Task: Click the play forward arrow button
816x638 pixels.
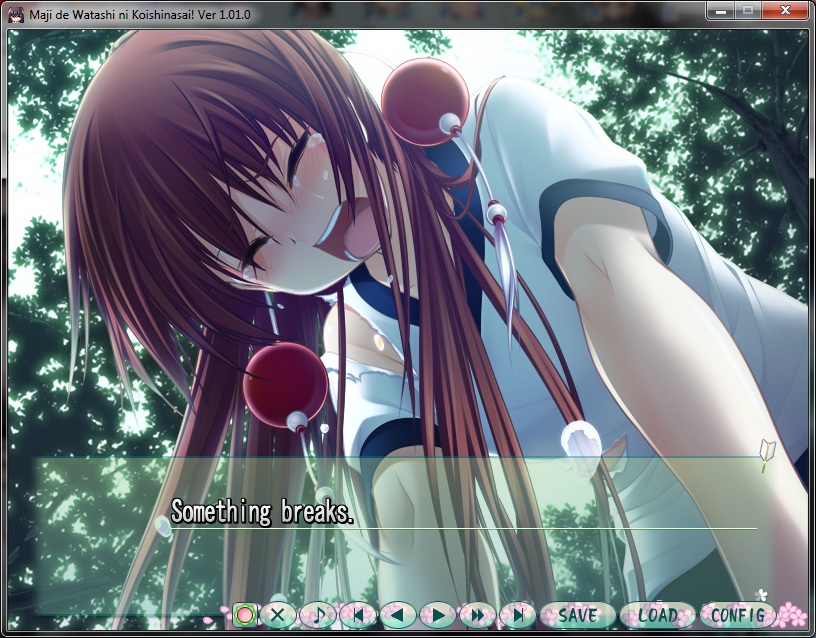Action: point(438,616)
